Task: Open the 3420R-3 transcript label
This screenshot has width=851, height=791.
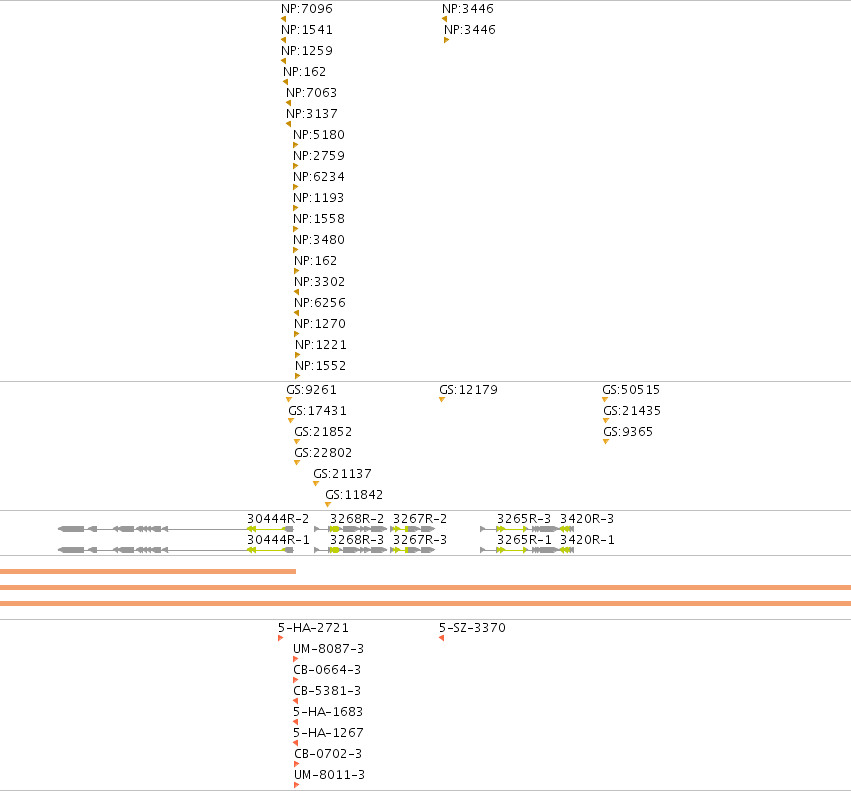Action: tap(587, 519)
